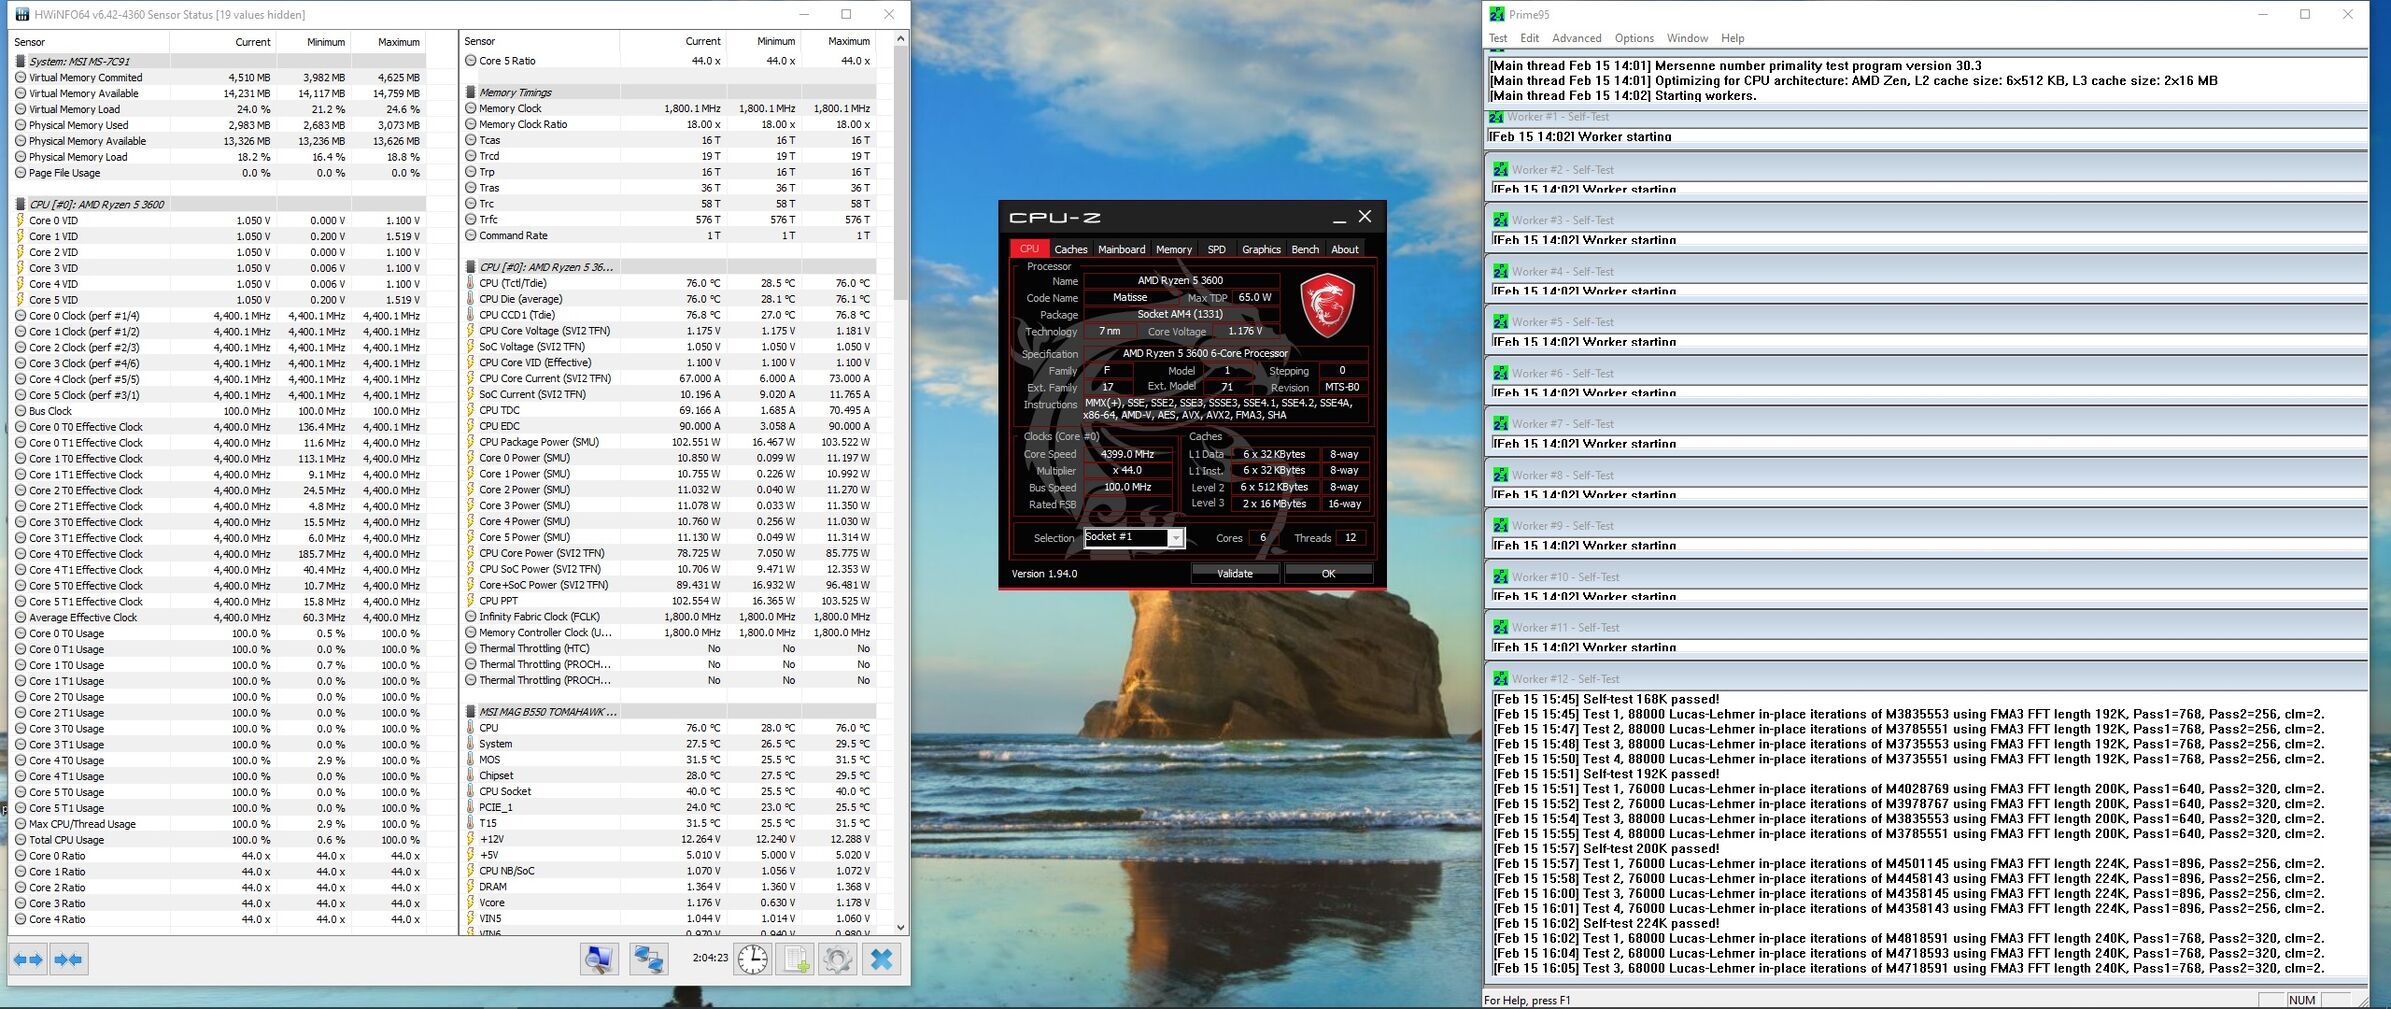Viewport: 2391px width, 1009px height.
Task: Open HWiNFO sensor settings gear icon
Action: click(838, 959)
